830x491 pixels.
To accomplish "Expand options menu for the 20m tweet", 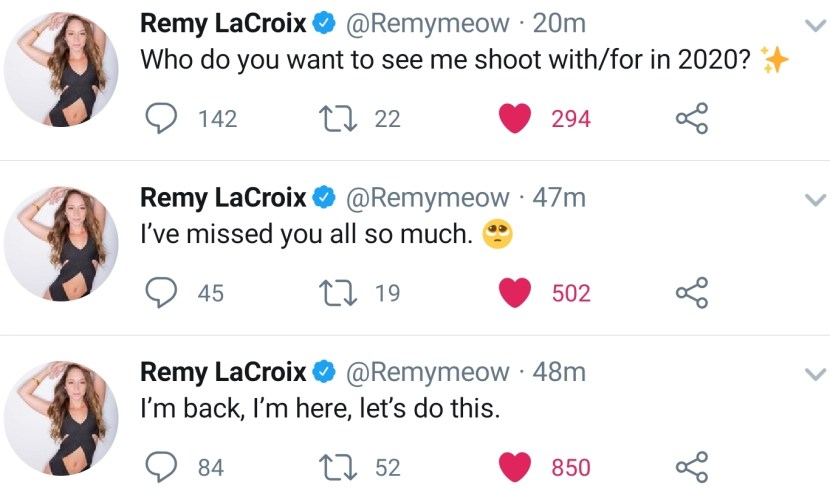I will click(x=815, y=24).
